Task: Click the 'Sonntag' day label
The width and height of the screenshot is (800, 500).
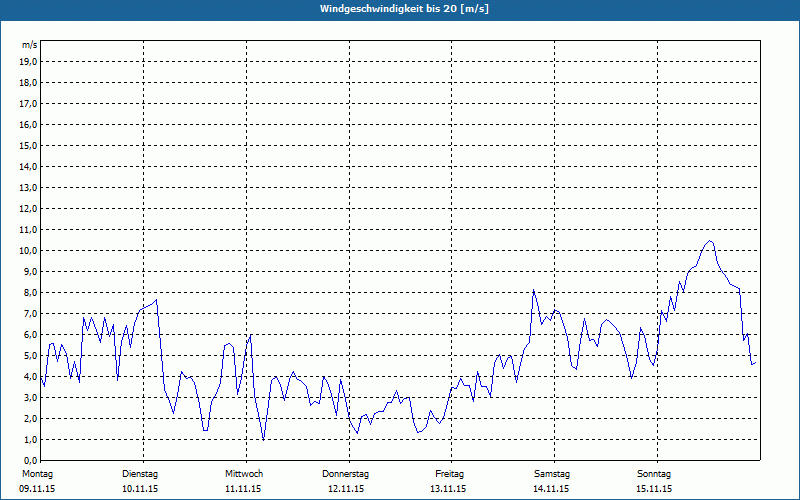Action: tap(654, 474)
